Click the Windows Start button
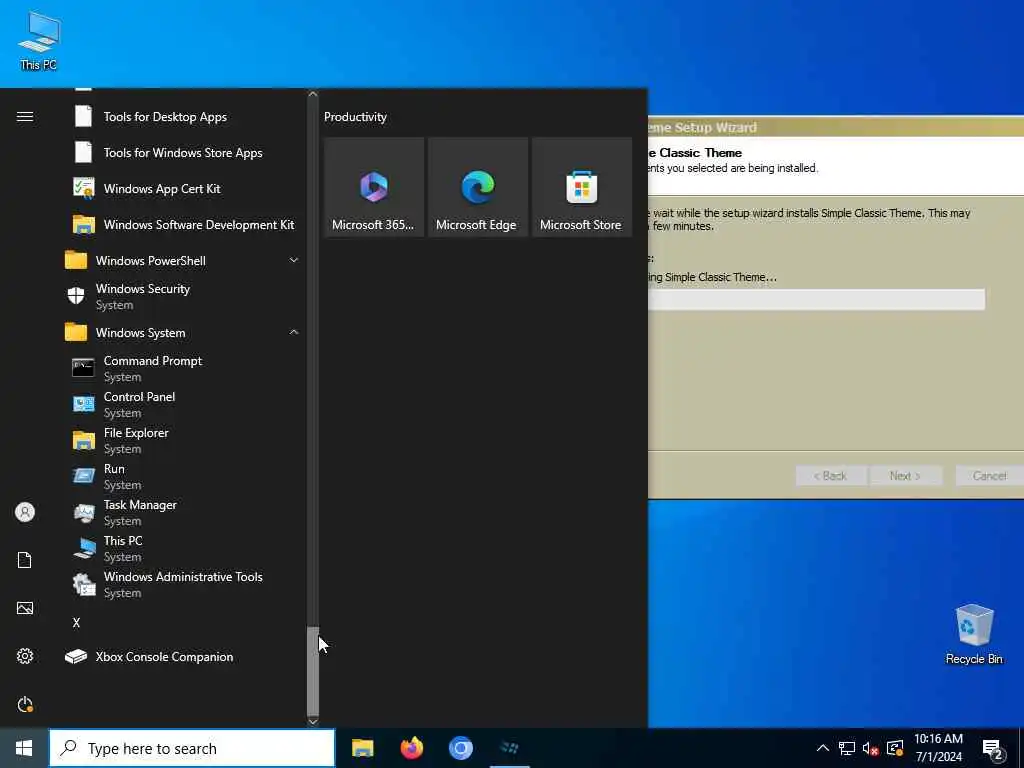Screen dimensions: 1024x768 tap(24, 748)
